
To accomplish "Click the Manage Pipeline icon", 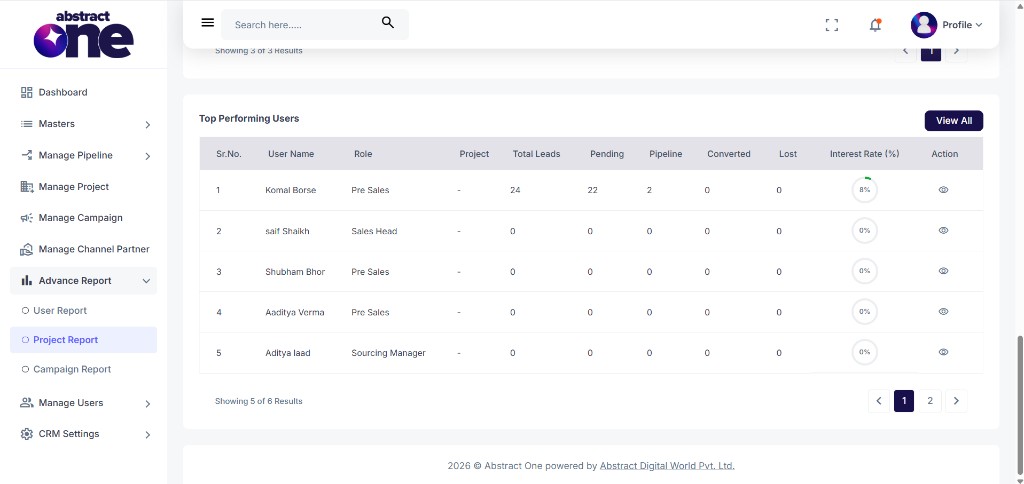I will 27,155.
